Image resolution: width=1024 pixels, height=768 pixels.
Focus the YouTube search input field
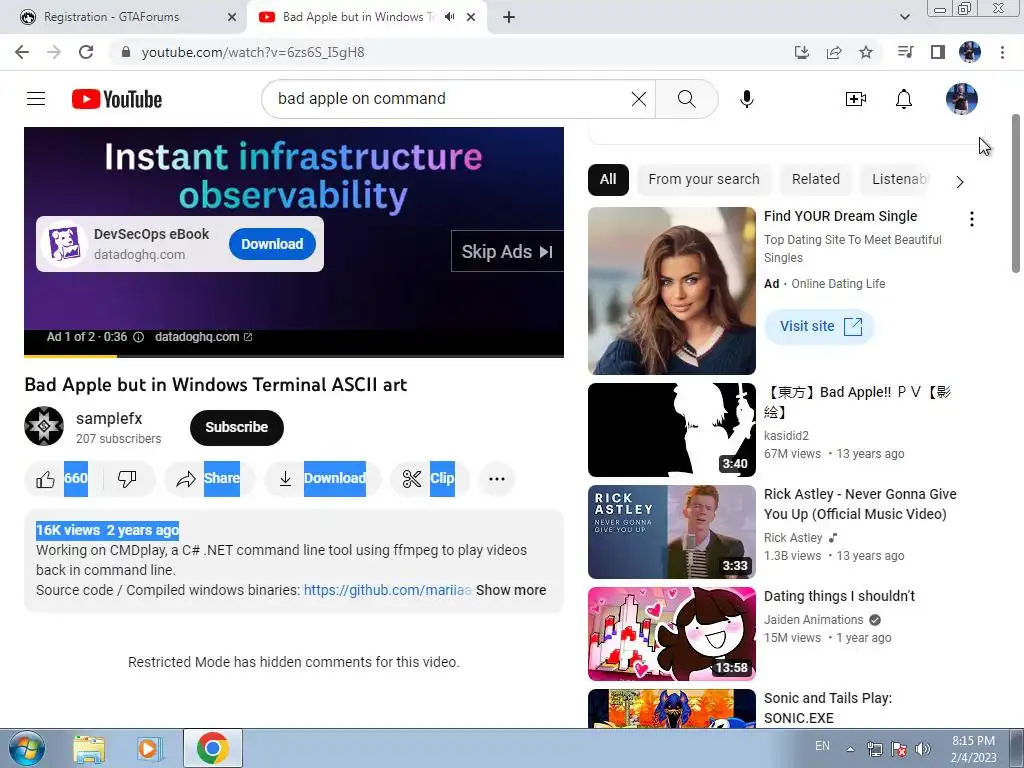click(x=451, y=99)
